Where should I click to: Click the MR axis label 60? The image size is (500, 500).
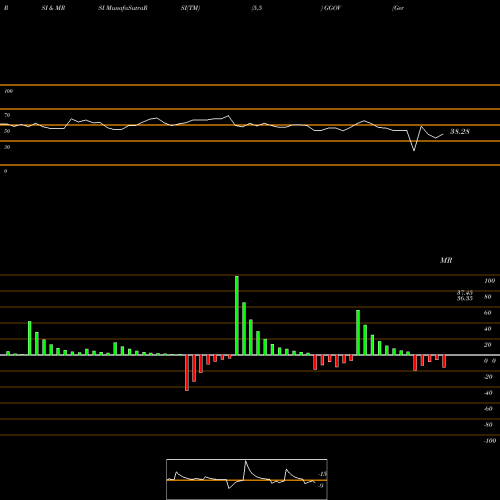point(488,313)
